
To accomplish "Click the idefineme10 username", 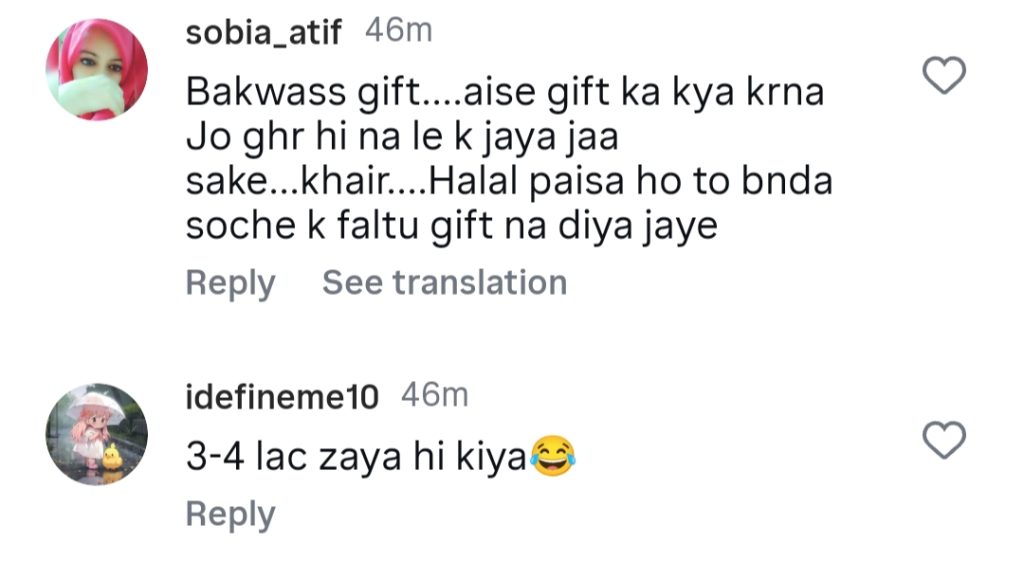I will [x=282, y=397].
